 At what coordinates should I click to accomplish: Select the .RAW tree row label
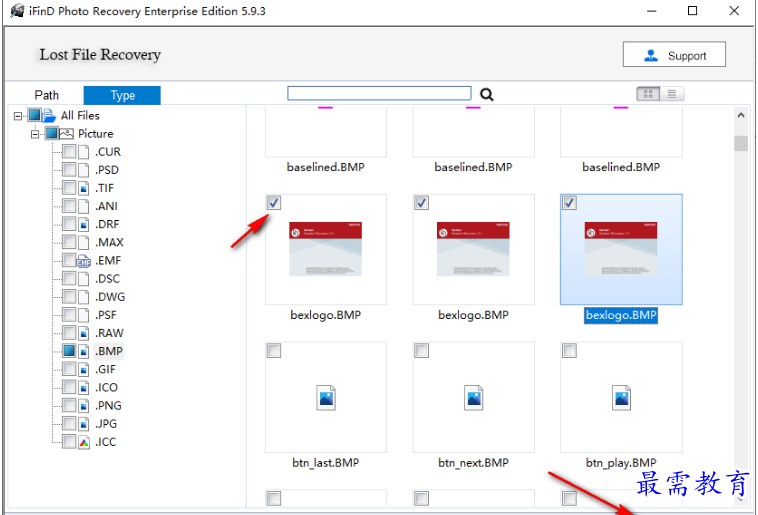pos(109,333)
